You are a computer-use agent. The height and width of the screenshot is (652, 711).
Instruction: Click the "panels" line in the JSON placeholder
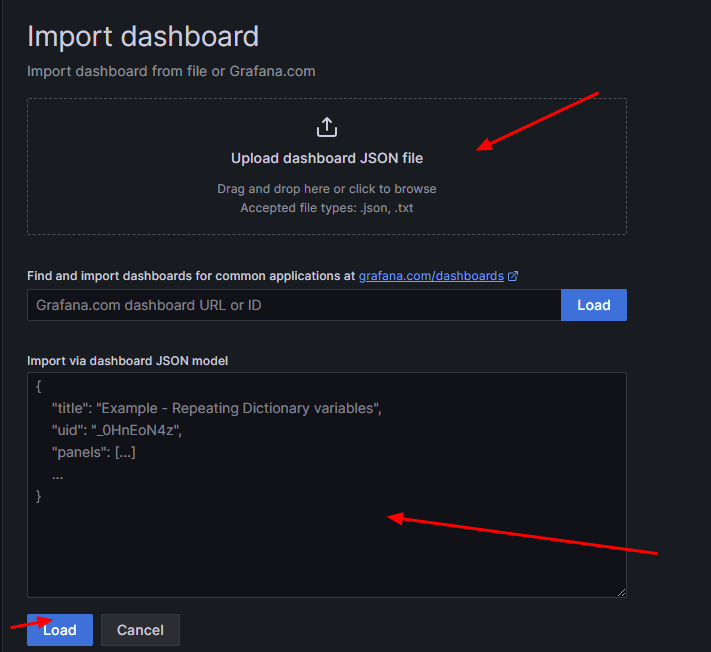(x=93, y=452)
